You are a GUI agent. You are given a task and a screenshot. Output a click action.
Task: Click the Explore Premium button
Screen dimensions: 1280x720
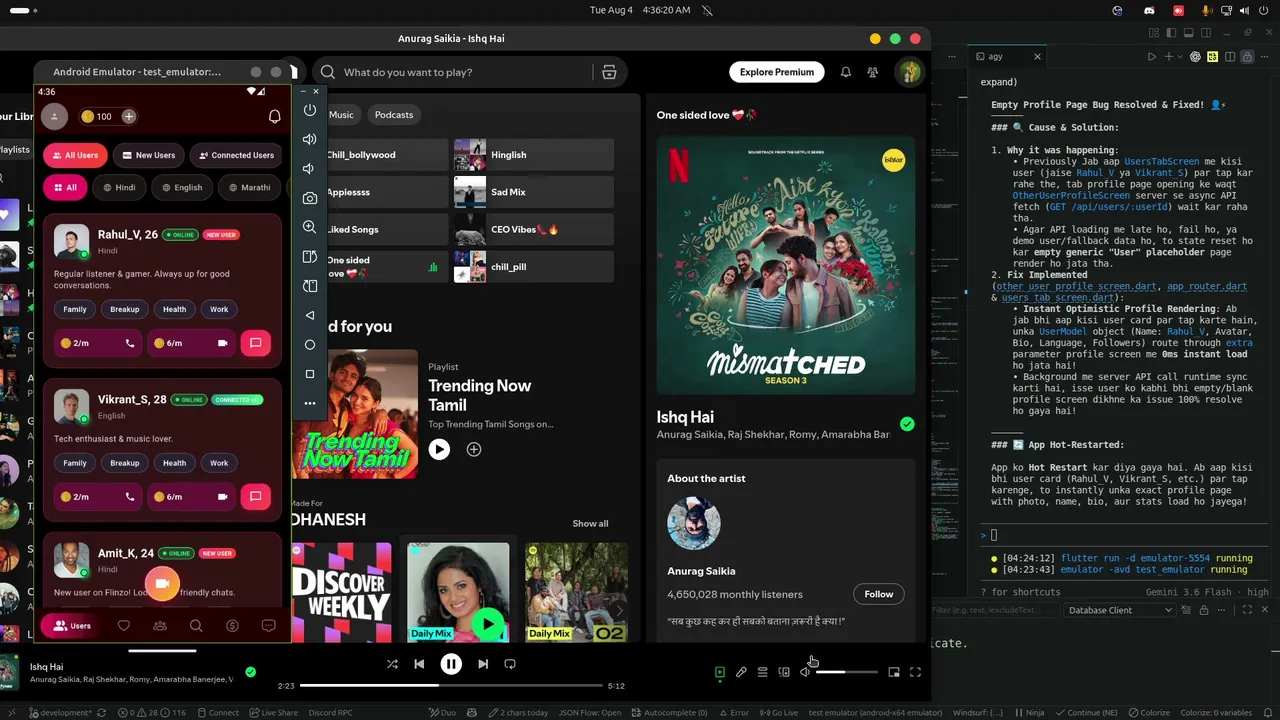point(777,72)
